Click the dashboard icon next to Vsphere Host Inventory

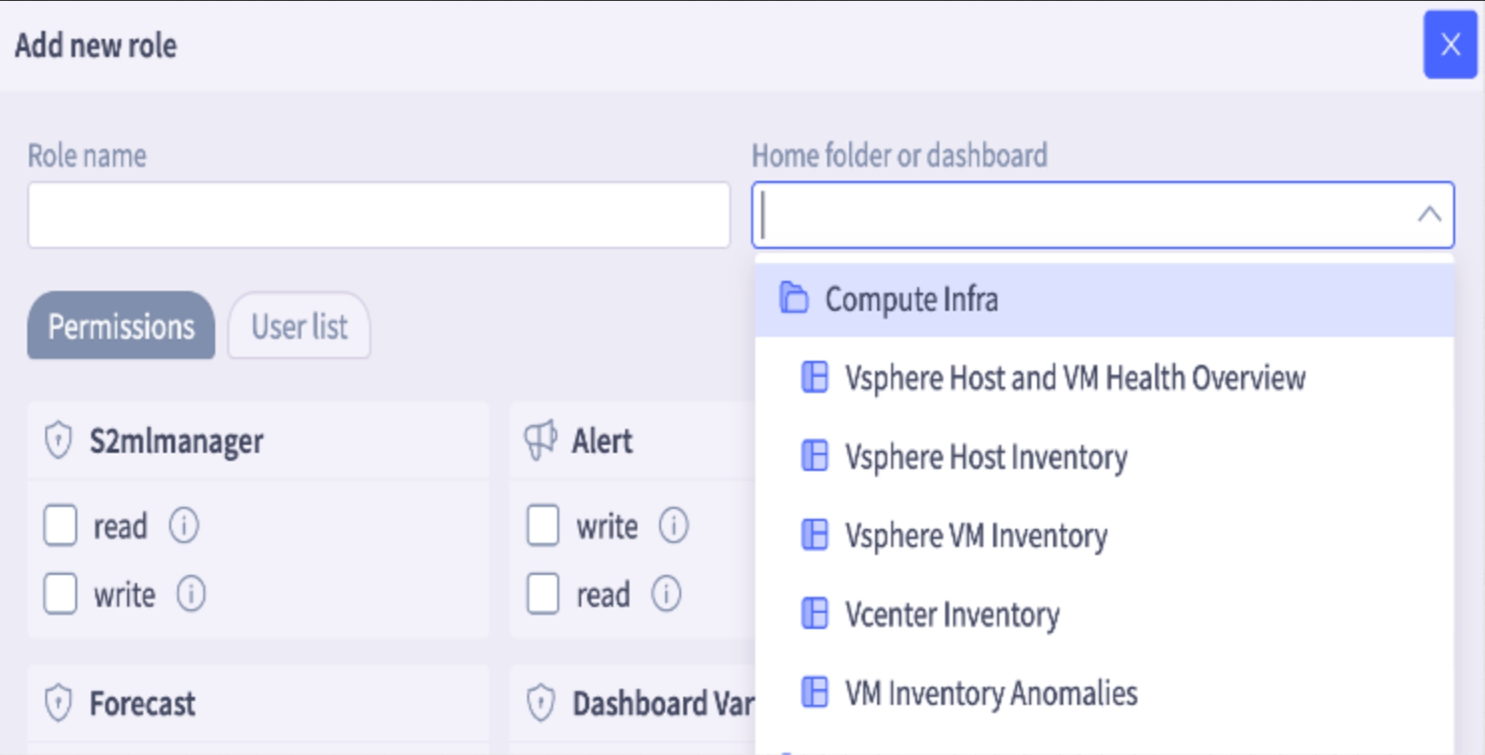[812, 457]
